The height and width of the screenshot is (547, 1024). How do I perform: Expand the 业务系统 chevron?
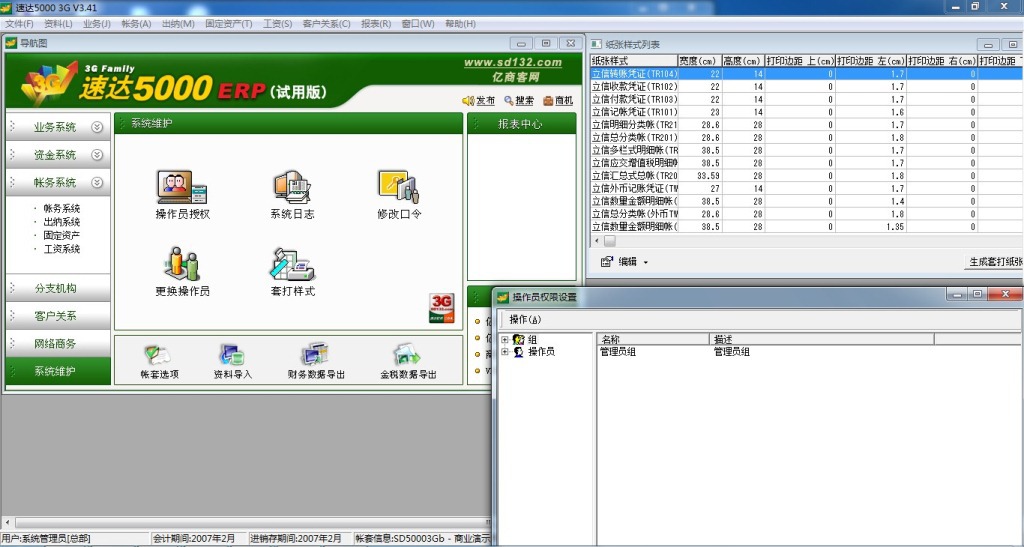pyautogui.click(x=97, y=127)
